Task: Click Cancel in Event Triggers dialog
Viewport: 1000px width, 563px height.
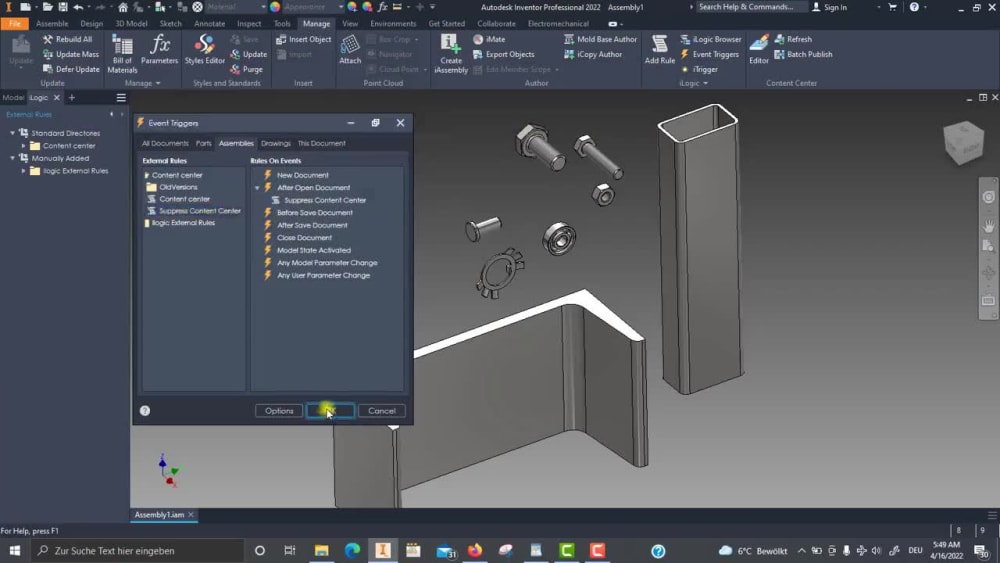Action: [x=381, y=411]
